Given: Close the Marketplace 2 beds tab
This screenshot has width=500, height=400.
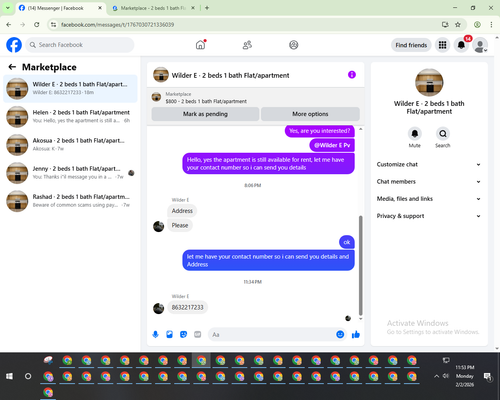Looking at the screenshot, I should pyautogui.click(x=193, y=8).
